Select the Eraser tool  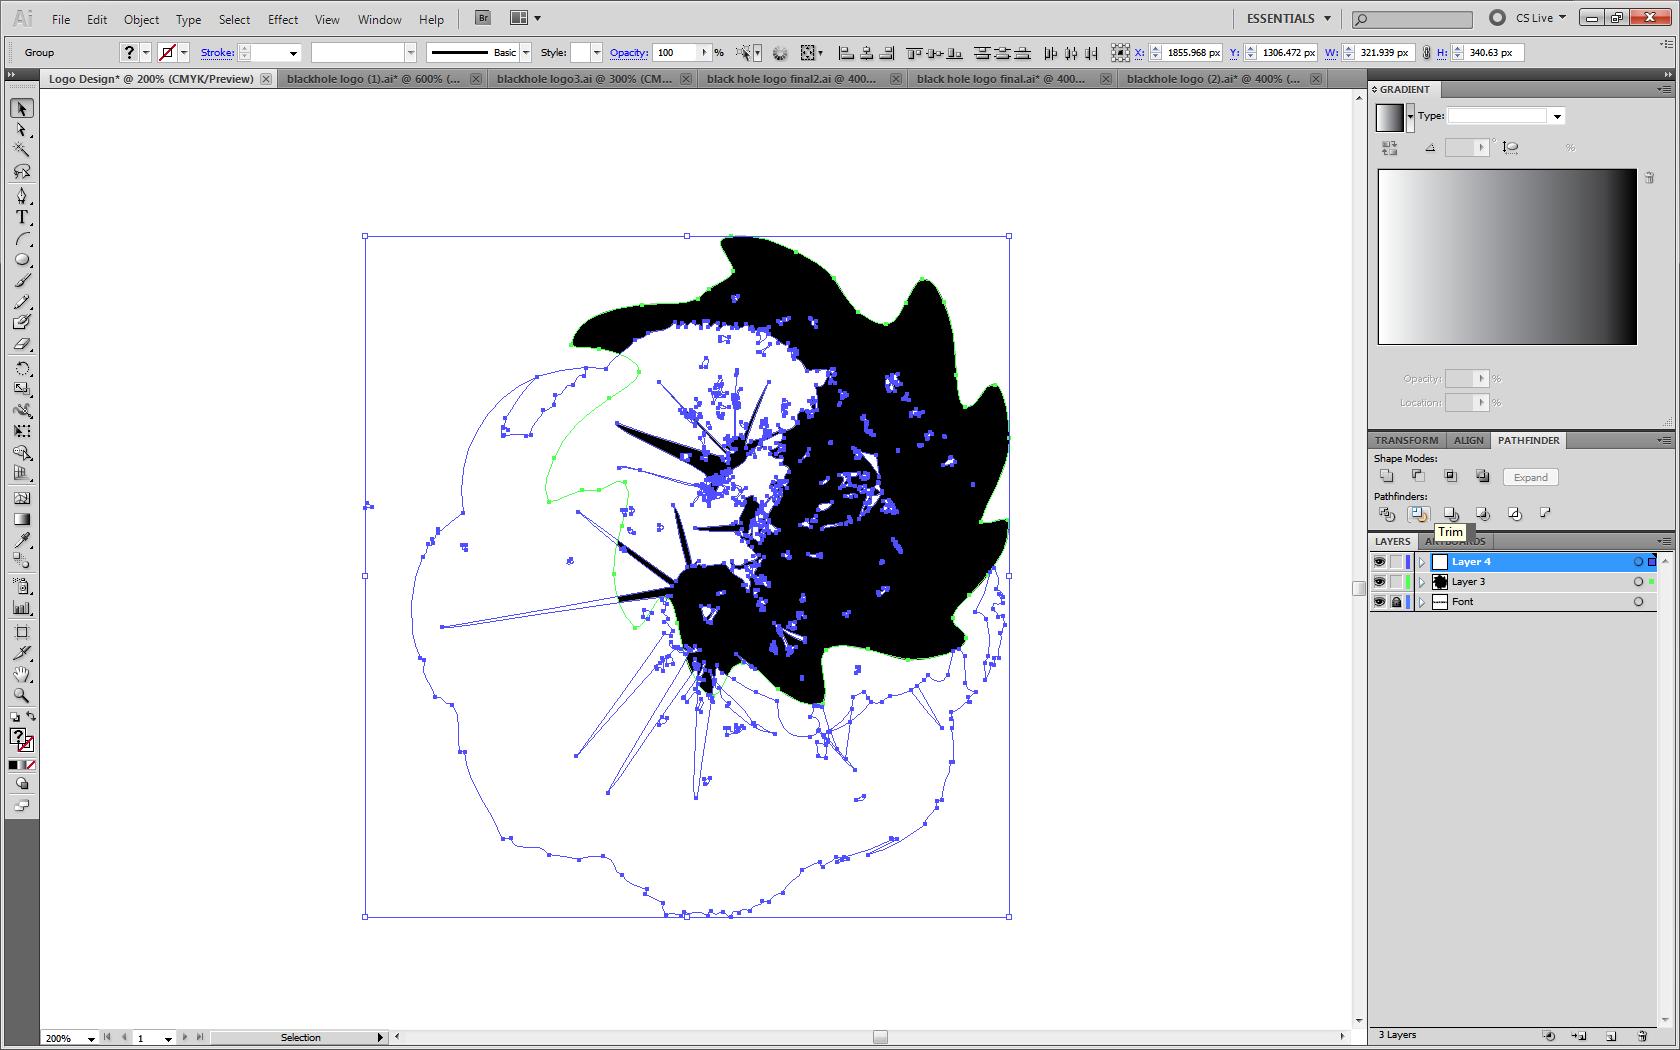tap(22, 344)
